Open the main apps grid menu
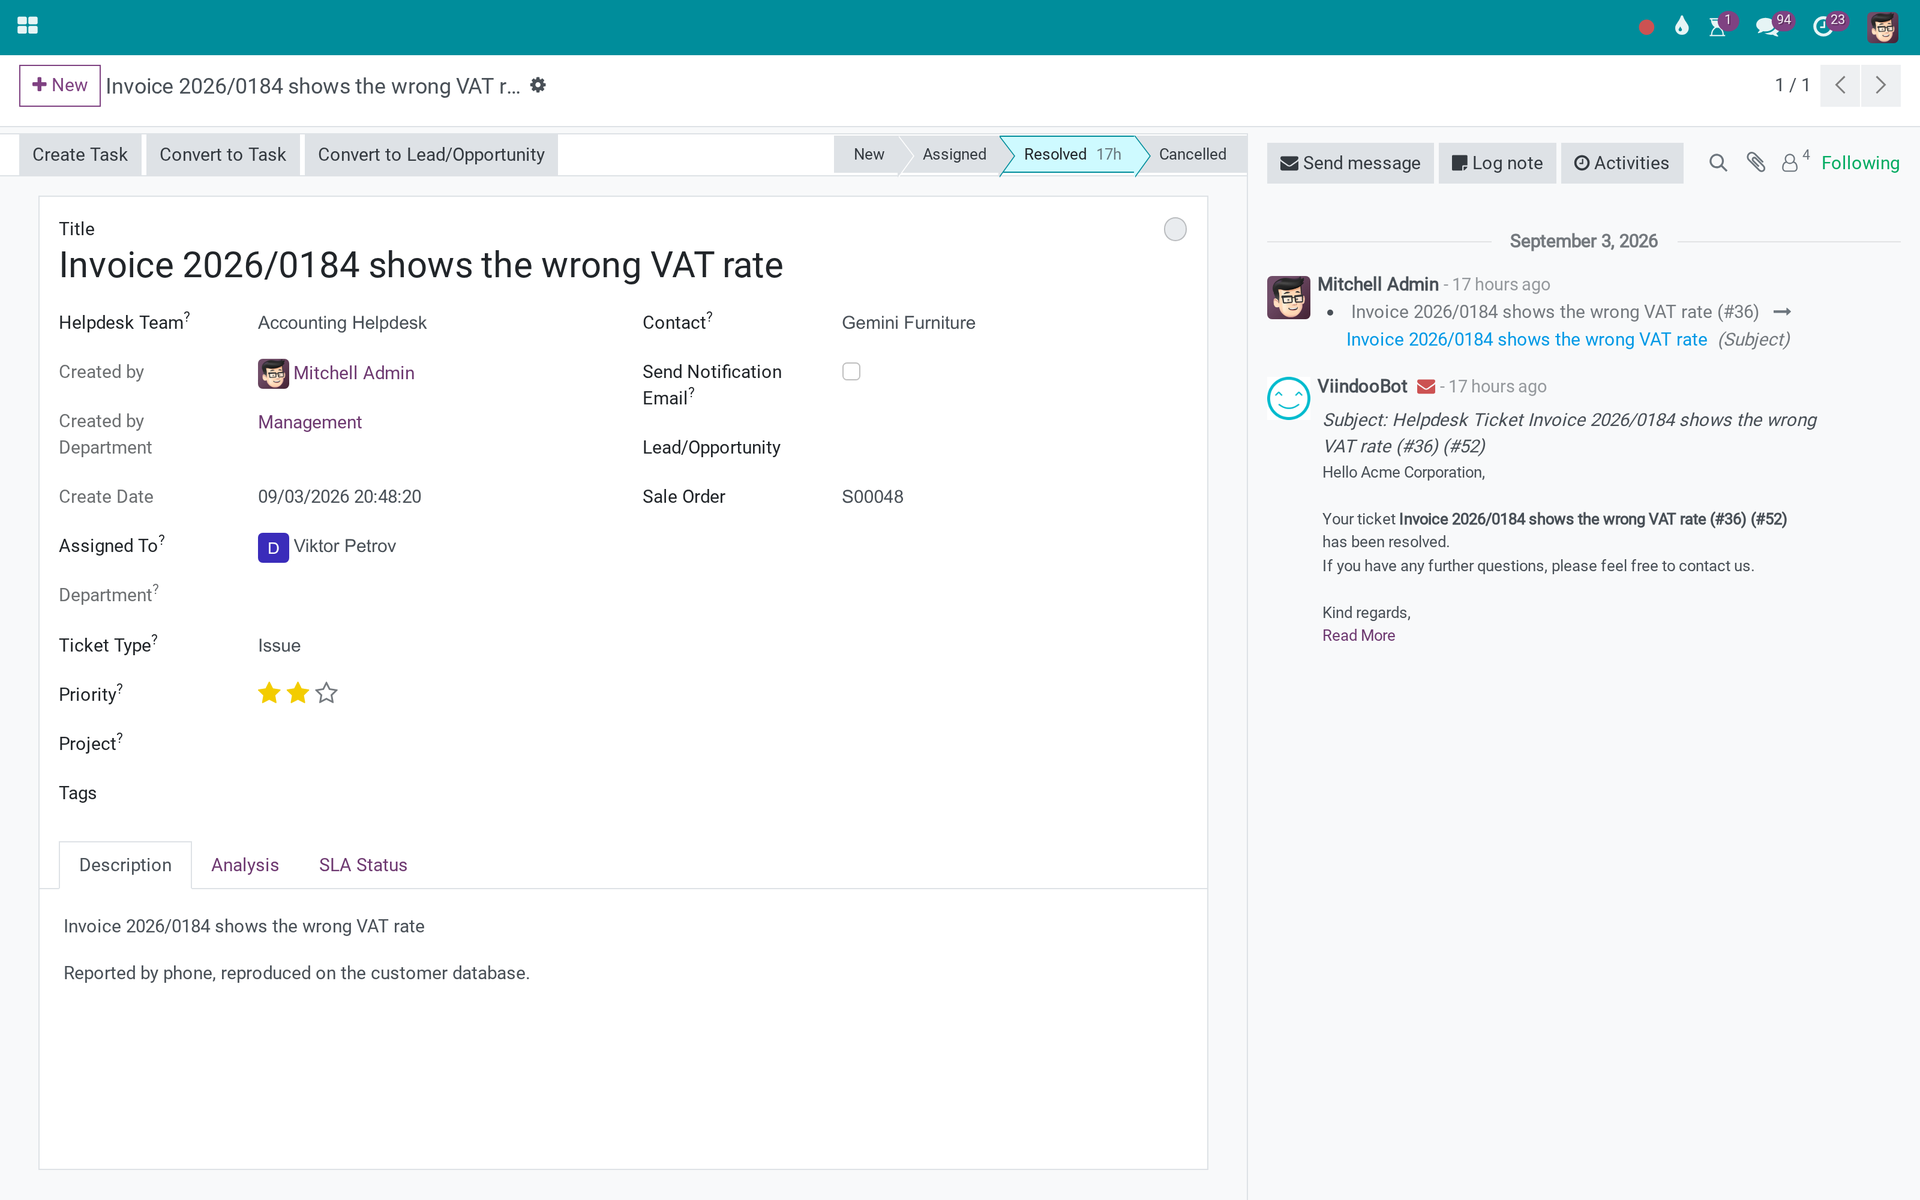The image size is (1920, 1200). click(28, 26)
